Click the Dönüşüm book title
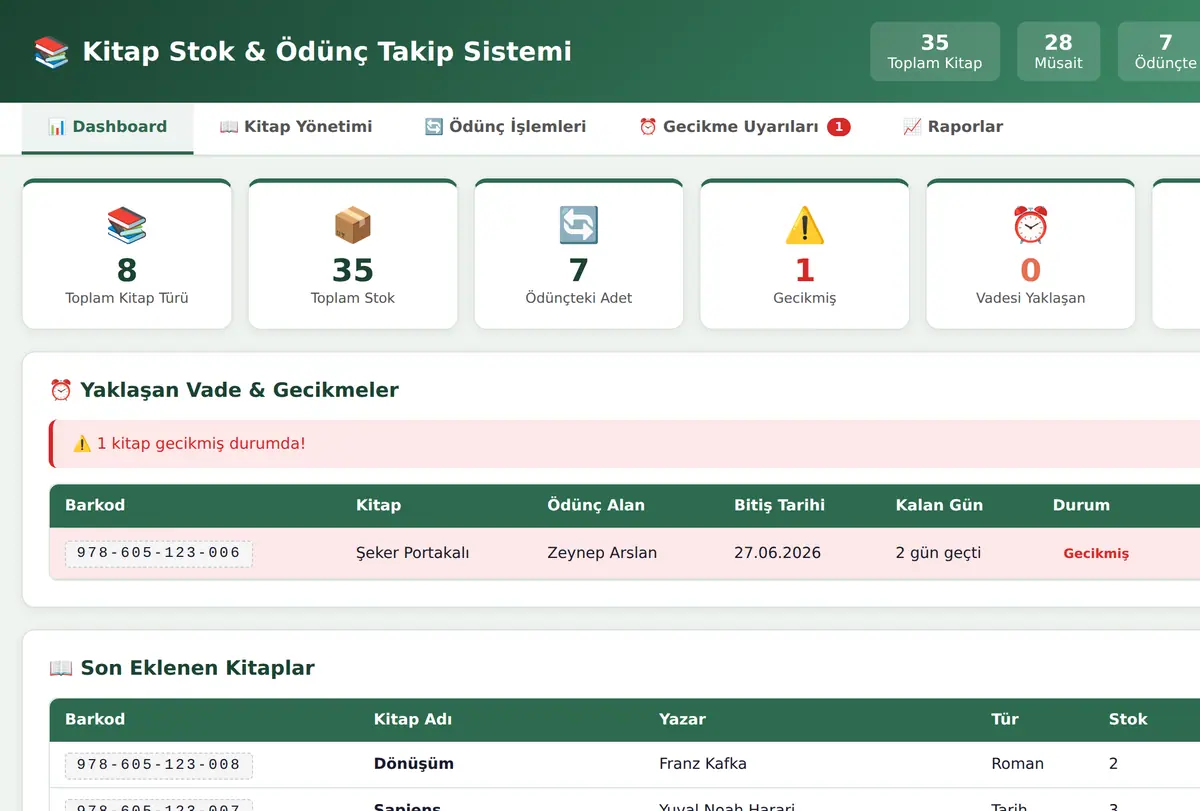Image resolution: width=1200 pixels, height=811 pixels. pos(414,763)
